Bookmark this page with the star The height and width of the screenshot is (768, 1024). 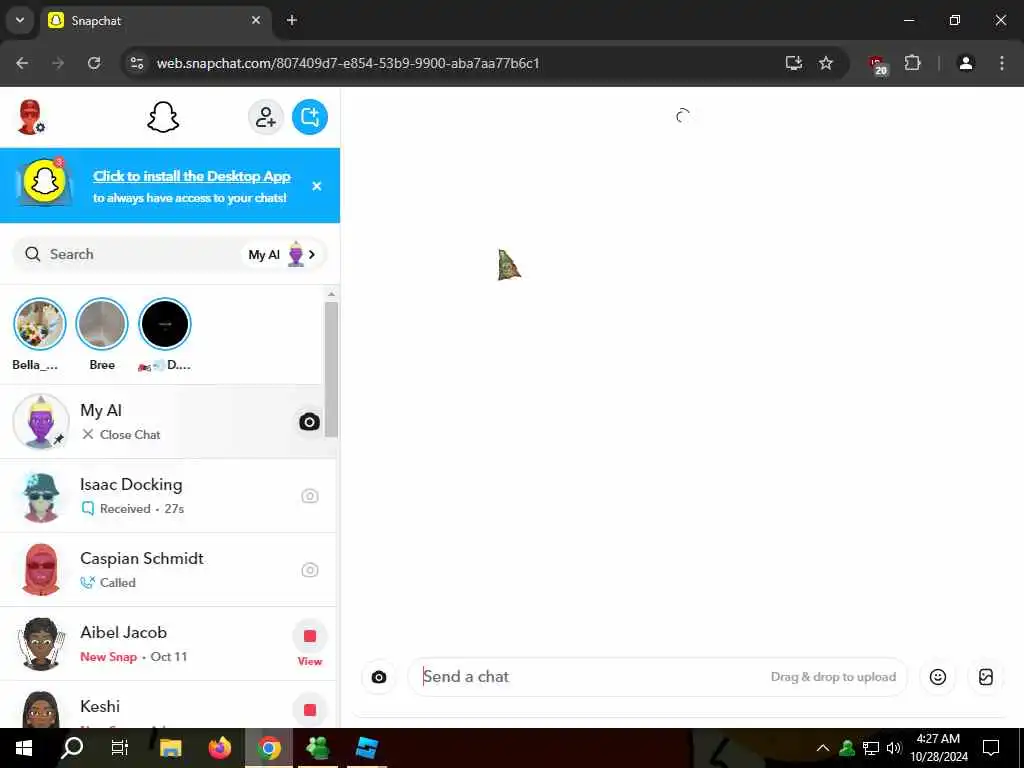tap(826, 63)
